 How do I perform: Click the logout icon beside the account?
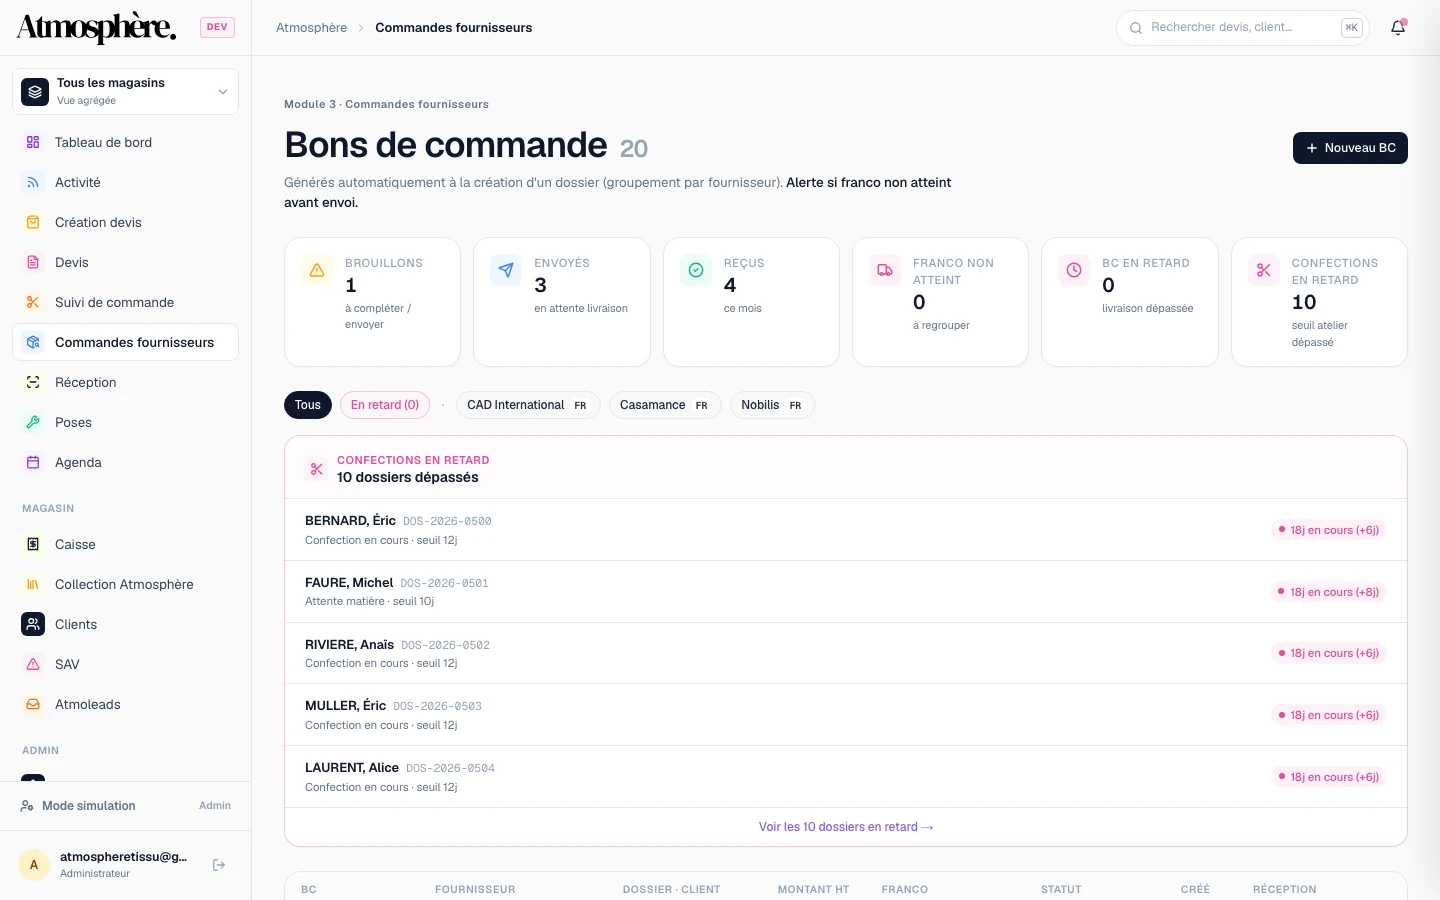point(219,865)
